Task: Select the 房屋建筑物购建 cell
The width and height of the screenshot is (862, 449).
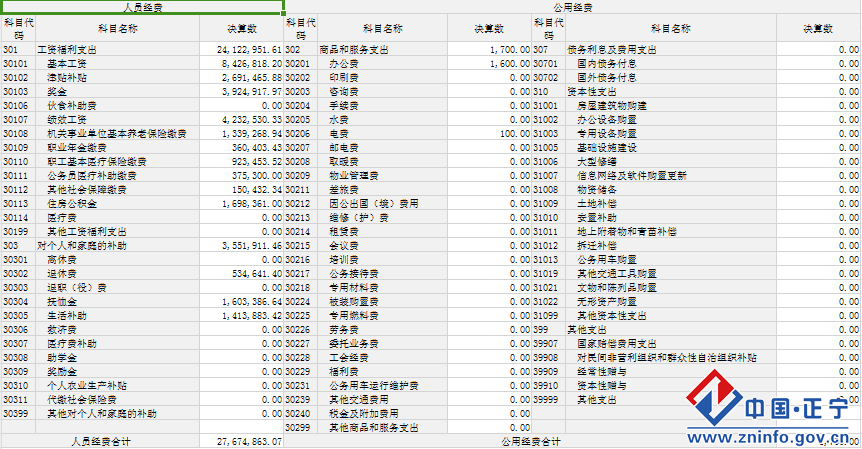Action: pos(671,106)
